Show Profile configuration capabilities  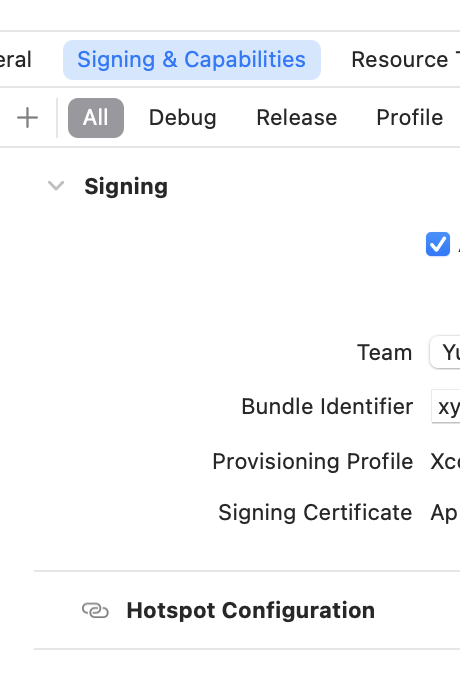click(x=410, y=118)
